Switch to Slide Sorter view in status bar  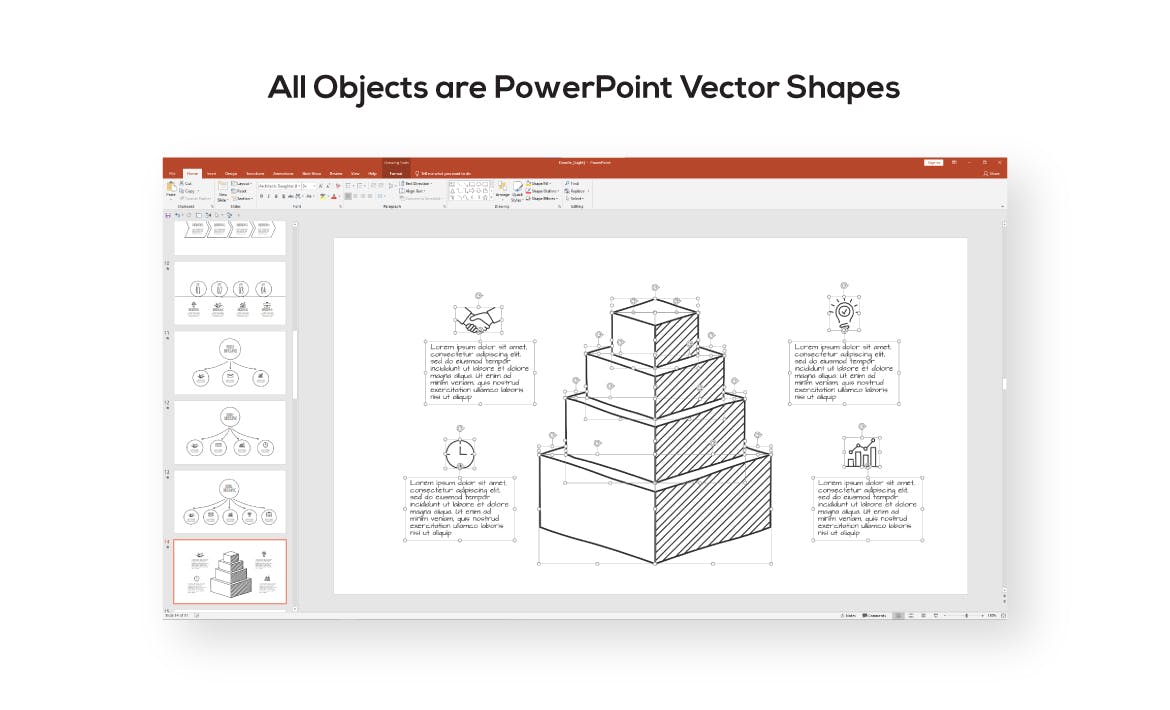coord(910,615)
